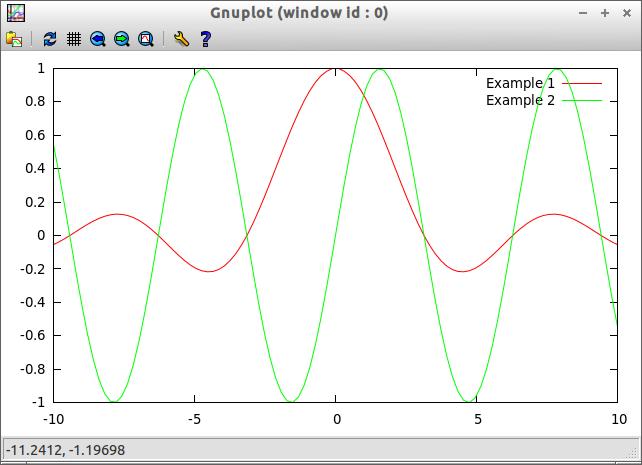The height and width of the screenshot is (465, 642).
Task: Open help via the question mark icon
Action: [205, 39]
